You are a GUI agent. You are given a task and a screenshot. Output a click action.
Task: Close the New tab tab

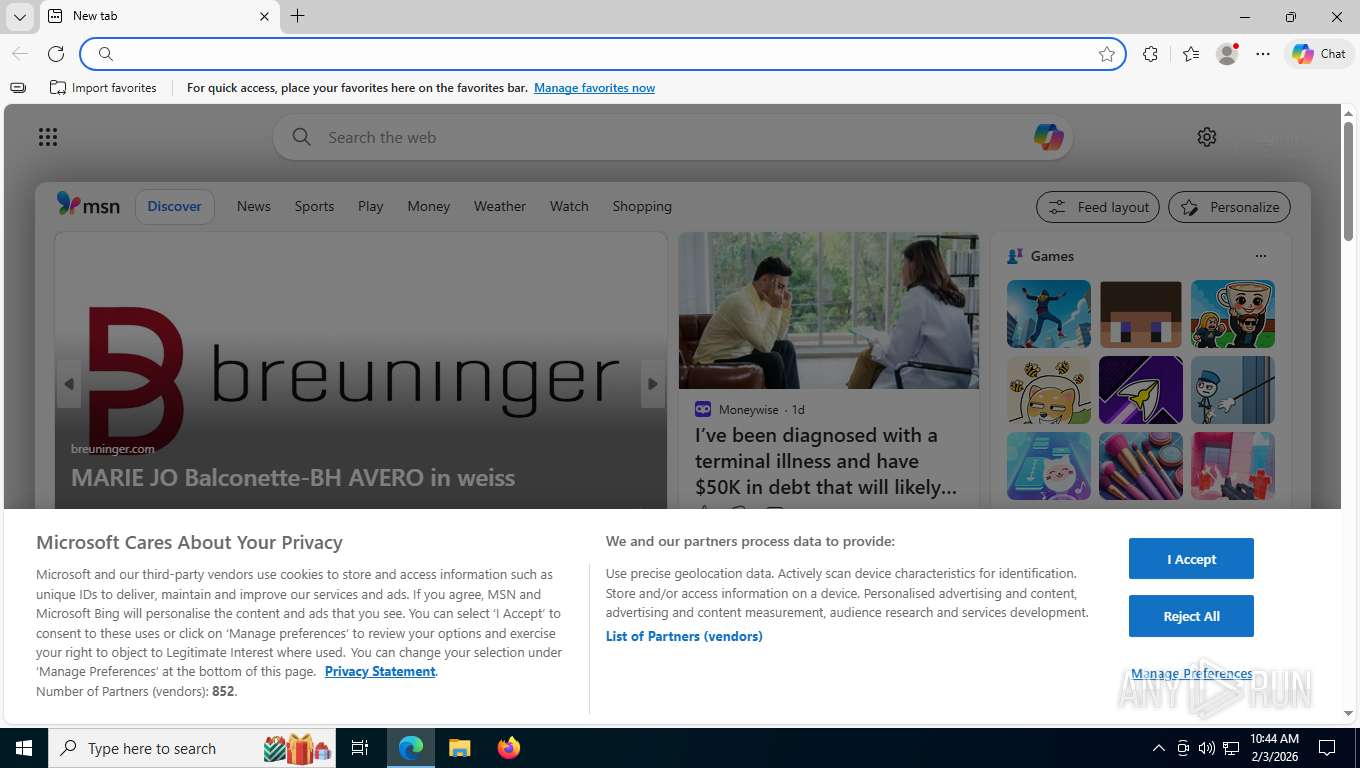point(264,16)
